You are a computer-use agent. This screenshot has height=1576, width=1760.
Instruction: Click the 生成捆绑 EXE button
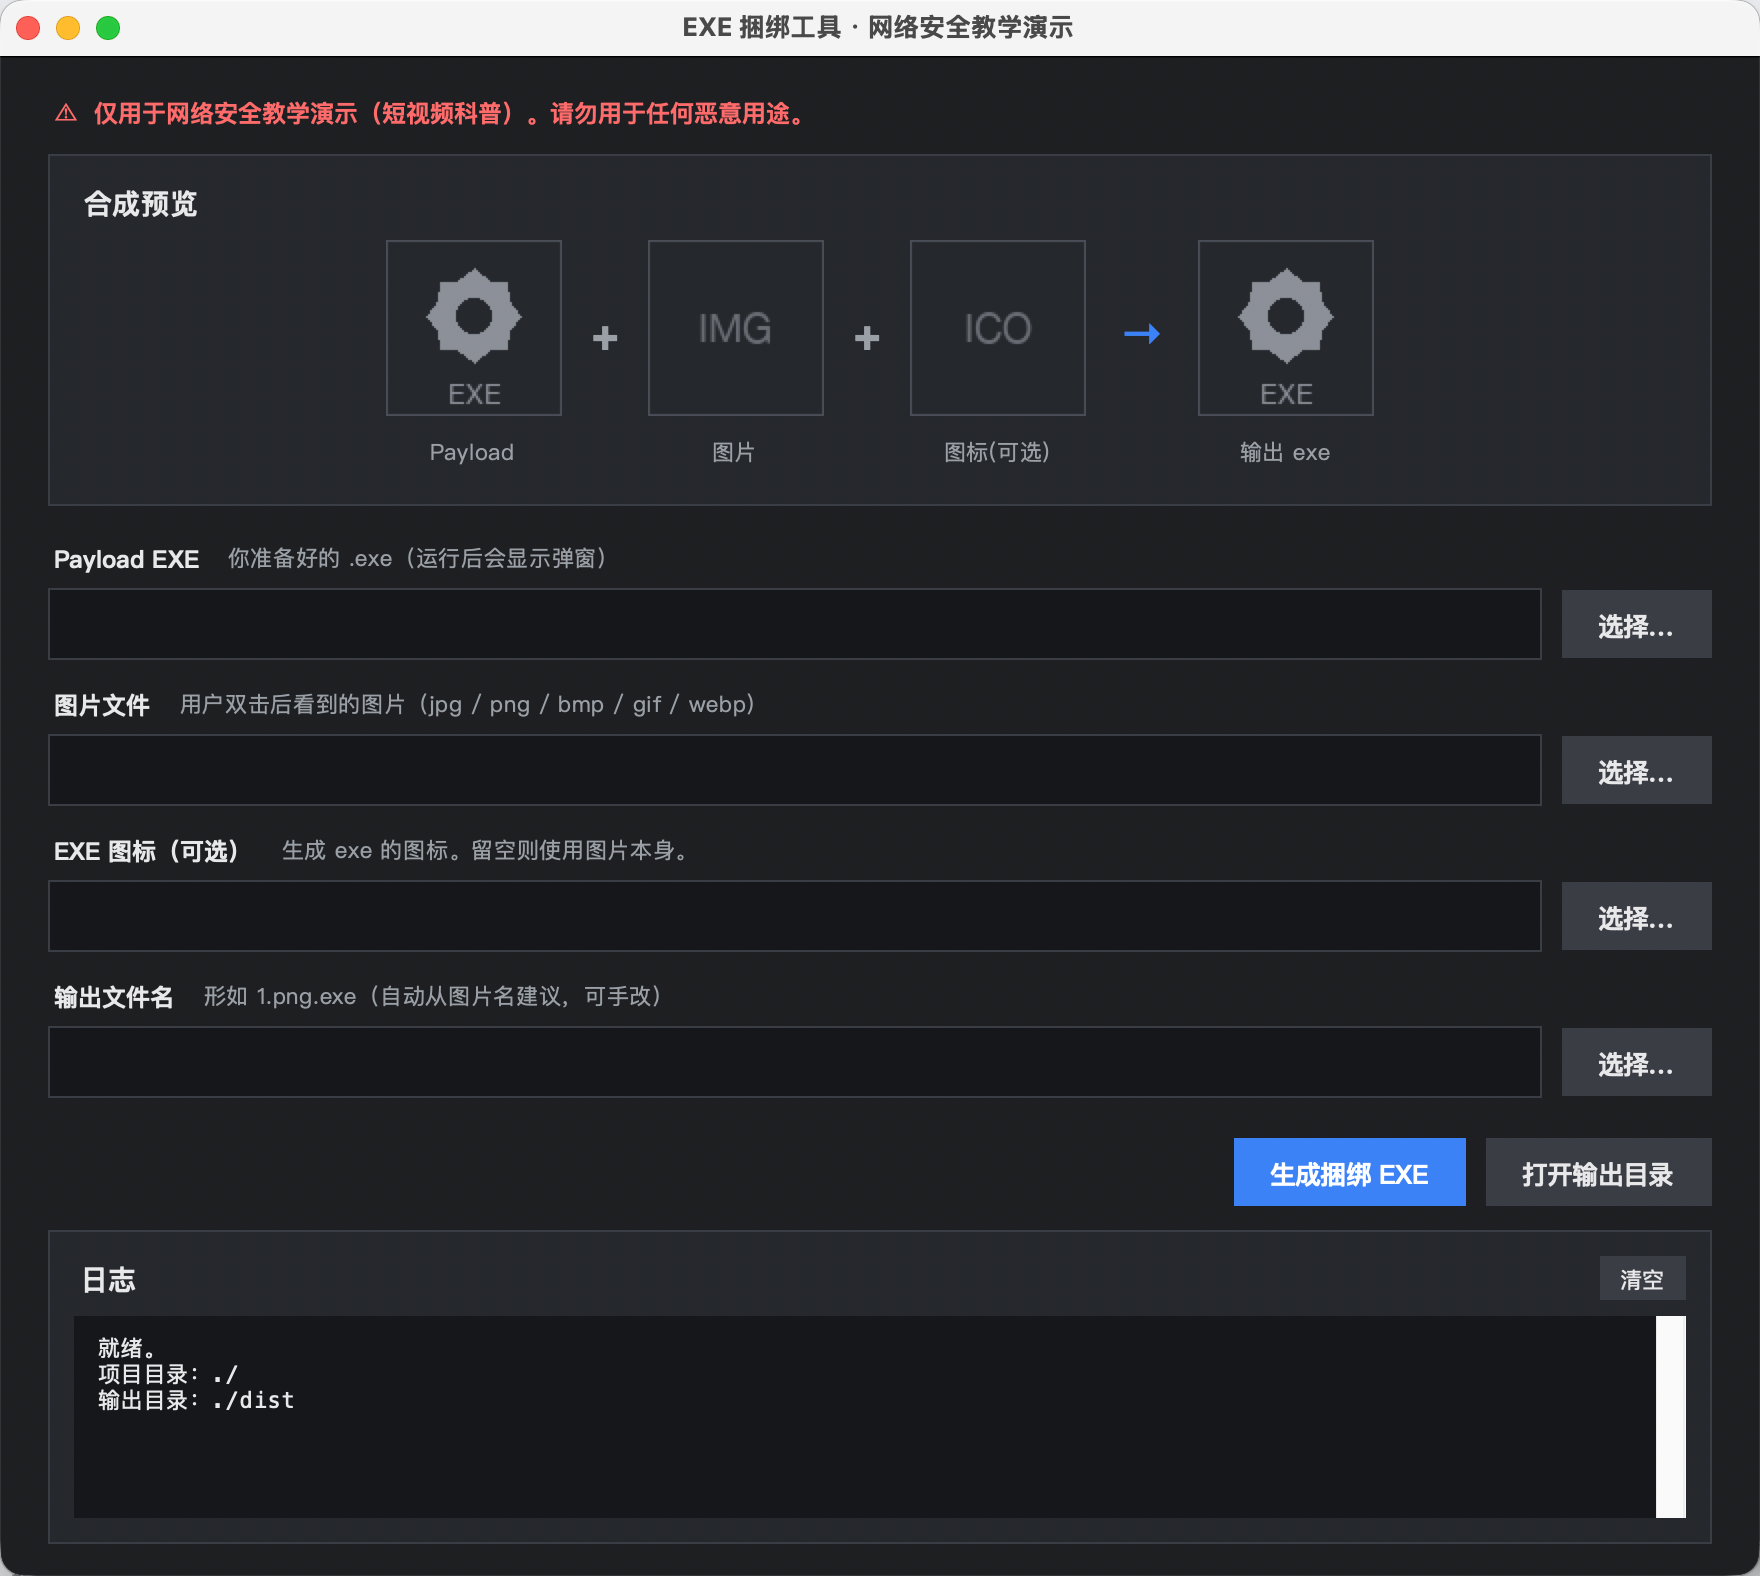(1349, 1172)
